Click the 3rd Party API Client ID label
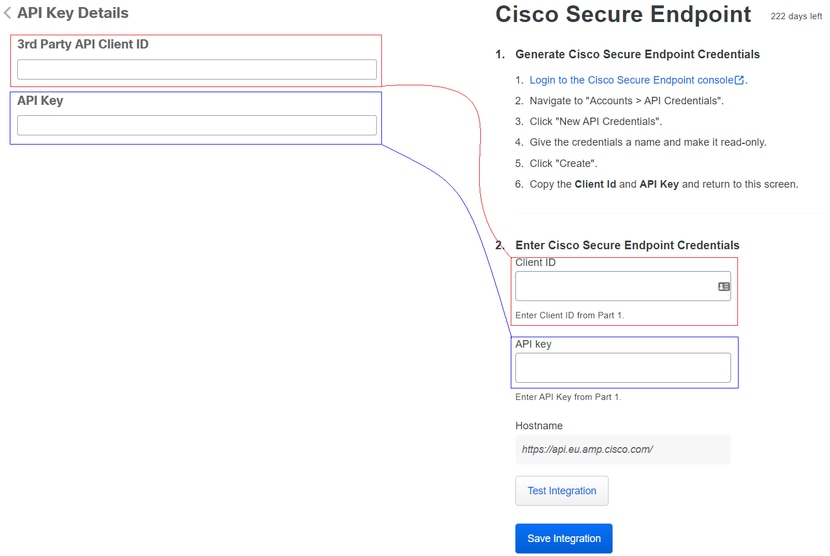 click(83, 44)
